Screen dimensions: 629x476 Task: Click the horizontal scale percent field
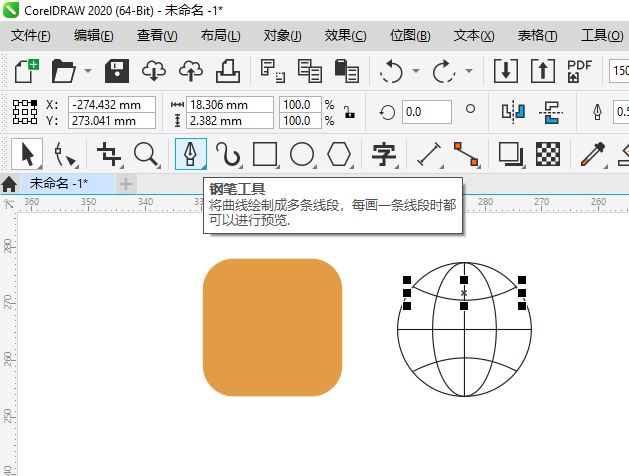[x=300, y=105]
